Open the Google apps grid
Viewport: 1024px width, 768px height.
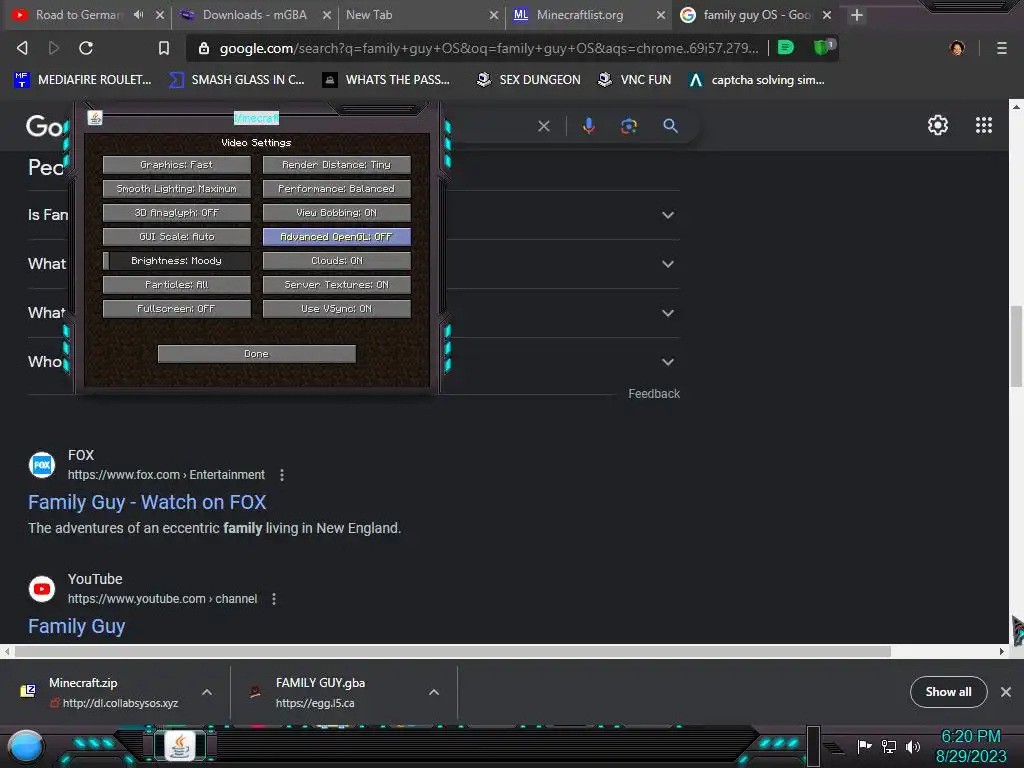984,125
